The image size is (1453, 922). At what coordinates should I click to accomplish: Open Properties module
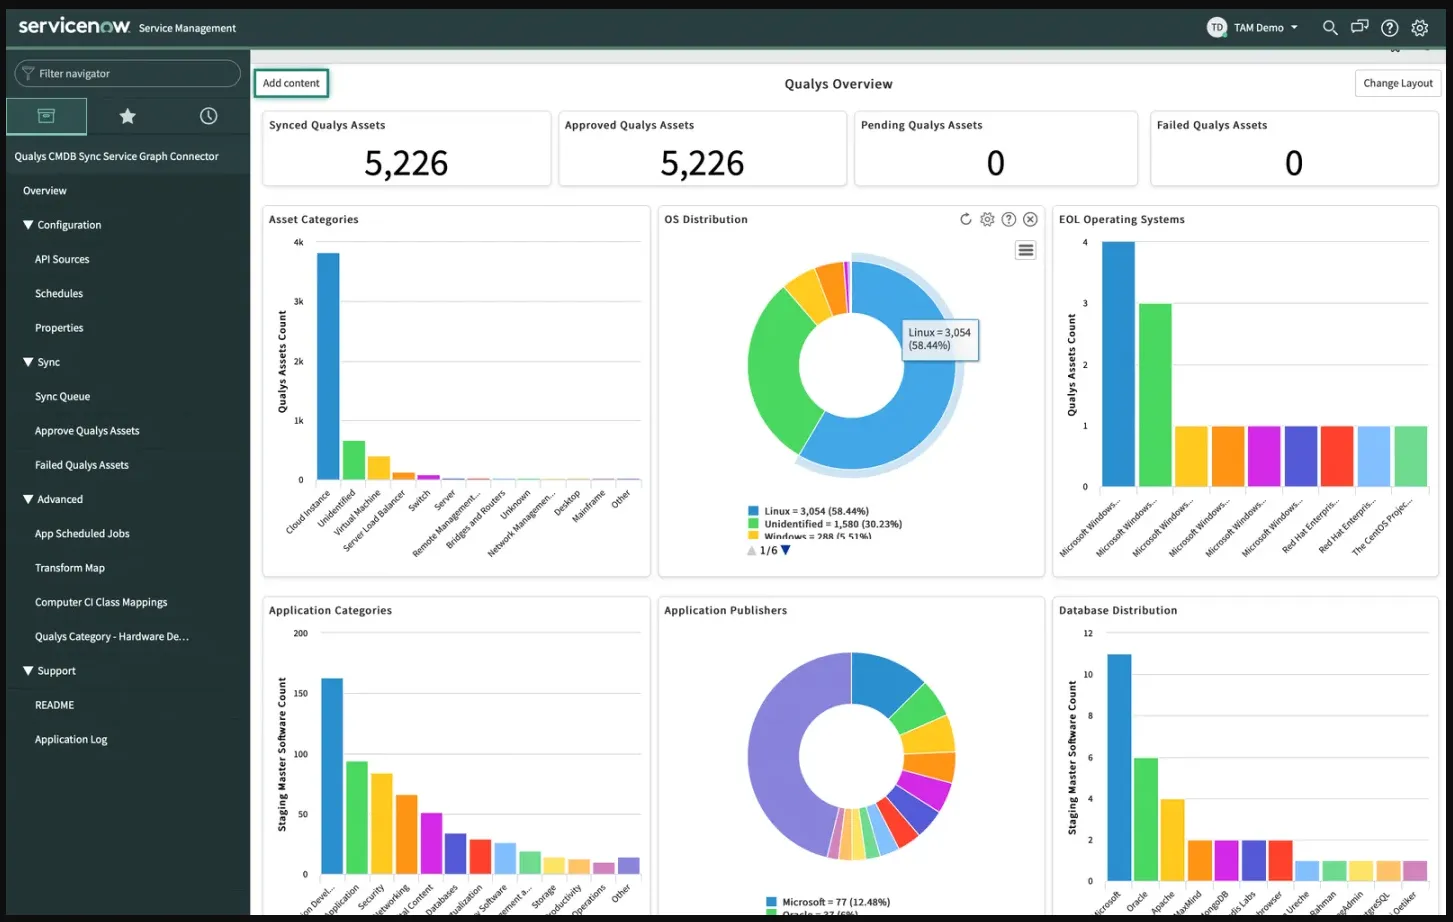[59, 328]
